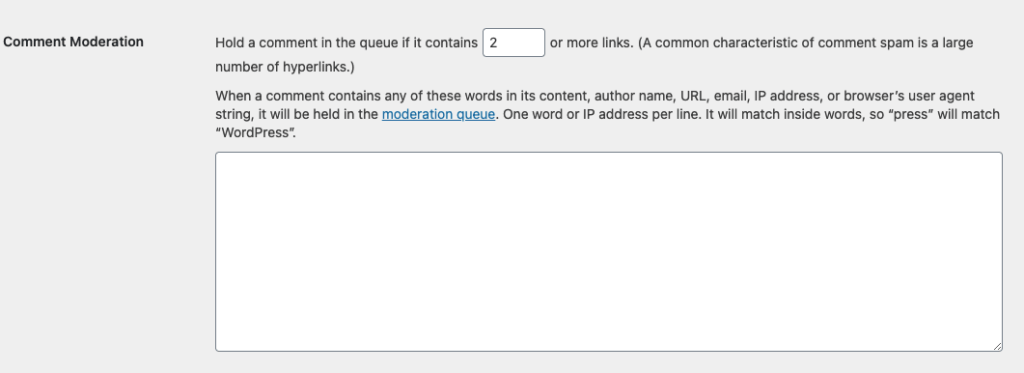Click the word "URL" in the description

(693, 96)
